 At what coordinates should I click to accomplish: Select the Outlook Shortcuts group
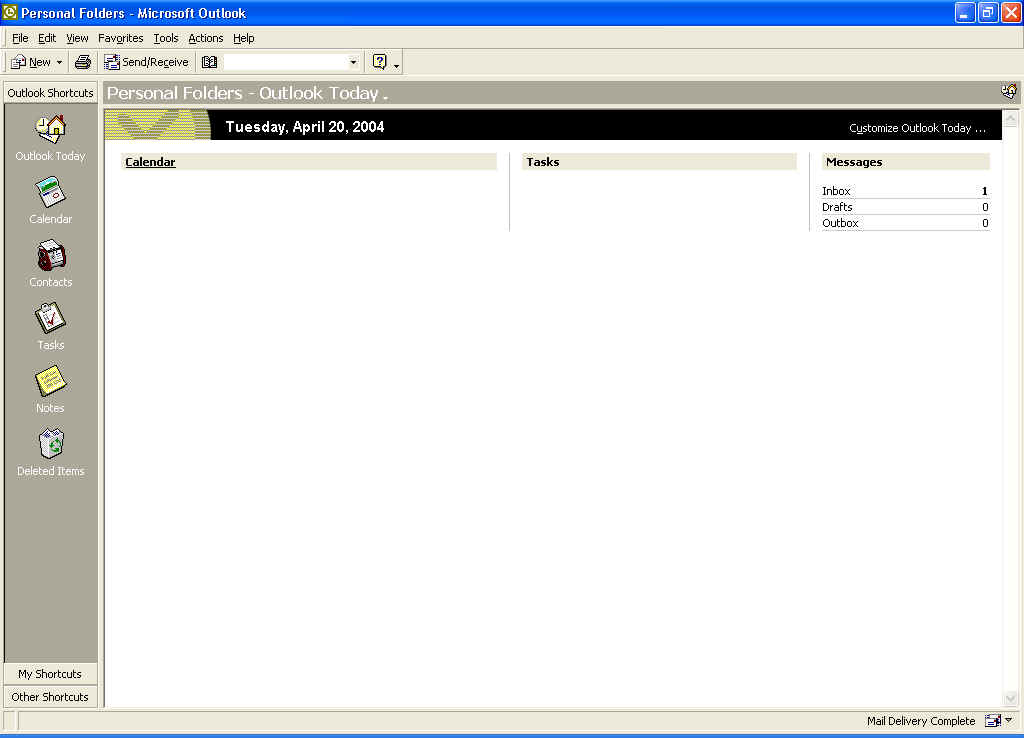pos(50,93)
